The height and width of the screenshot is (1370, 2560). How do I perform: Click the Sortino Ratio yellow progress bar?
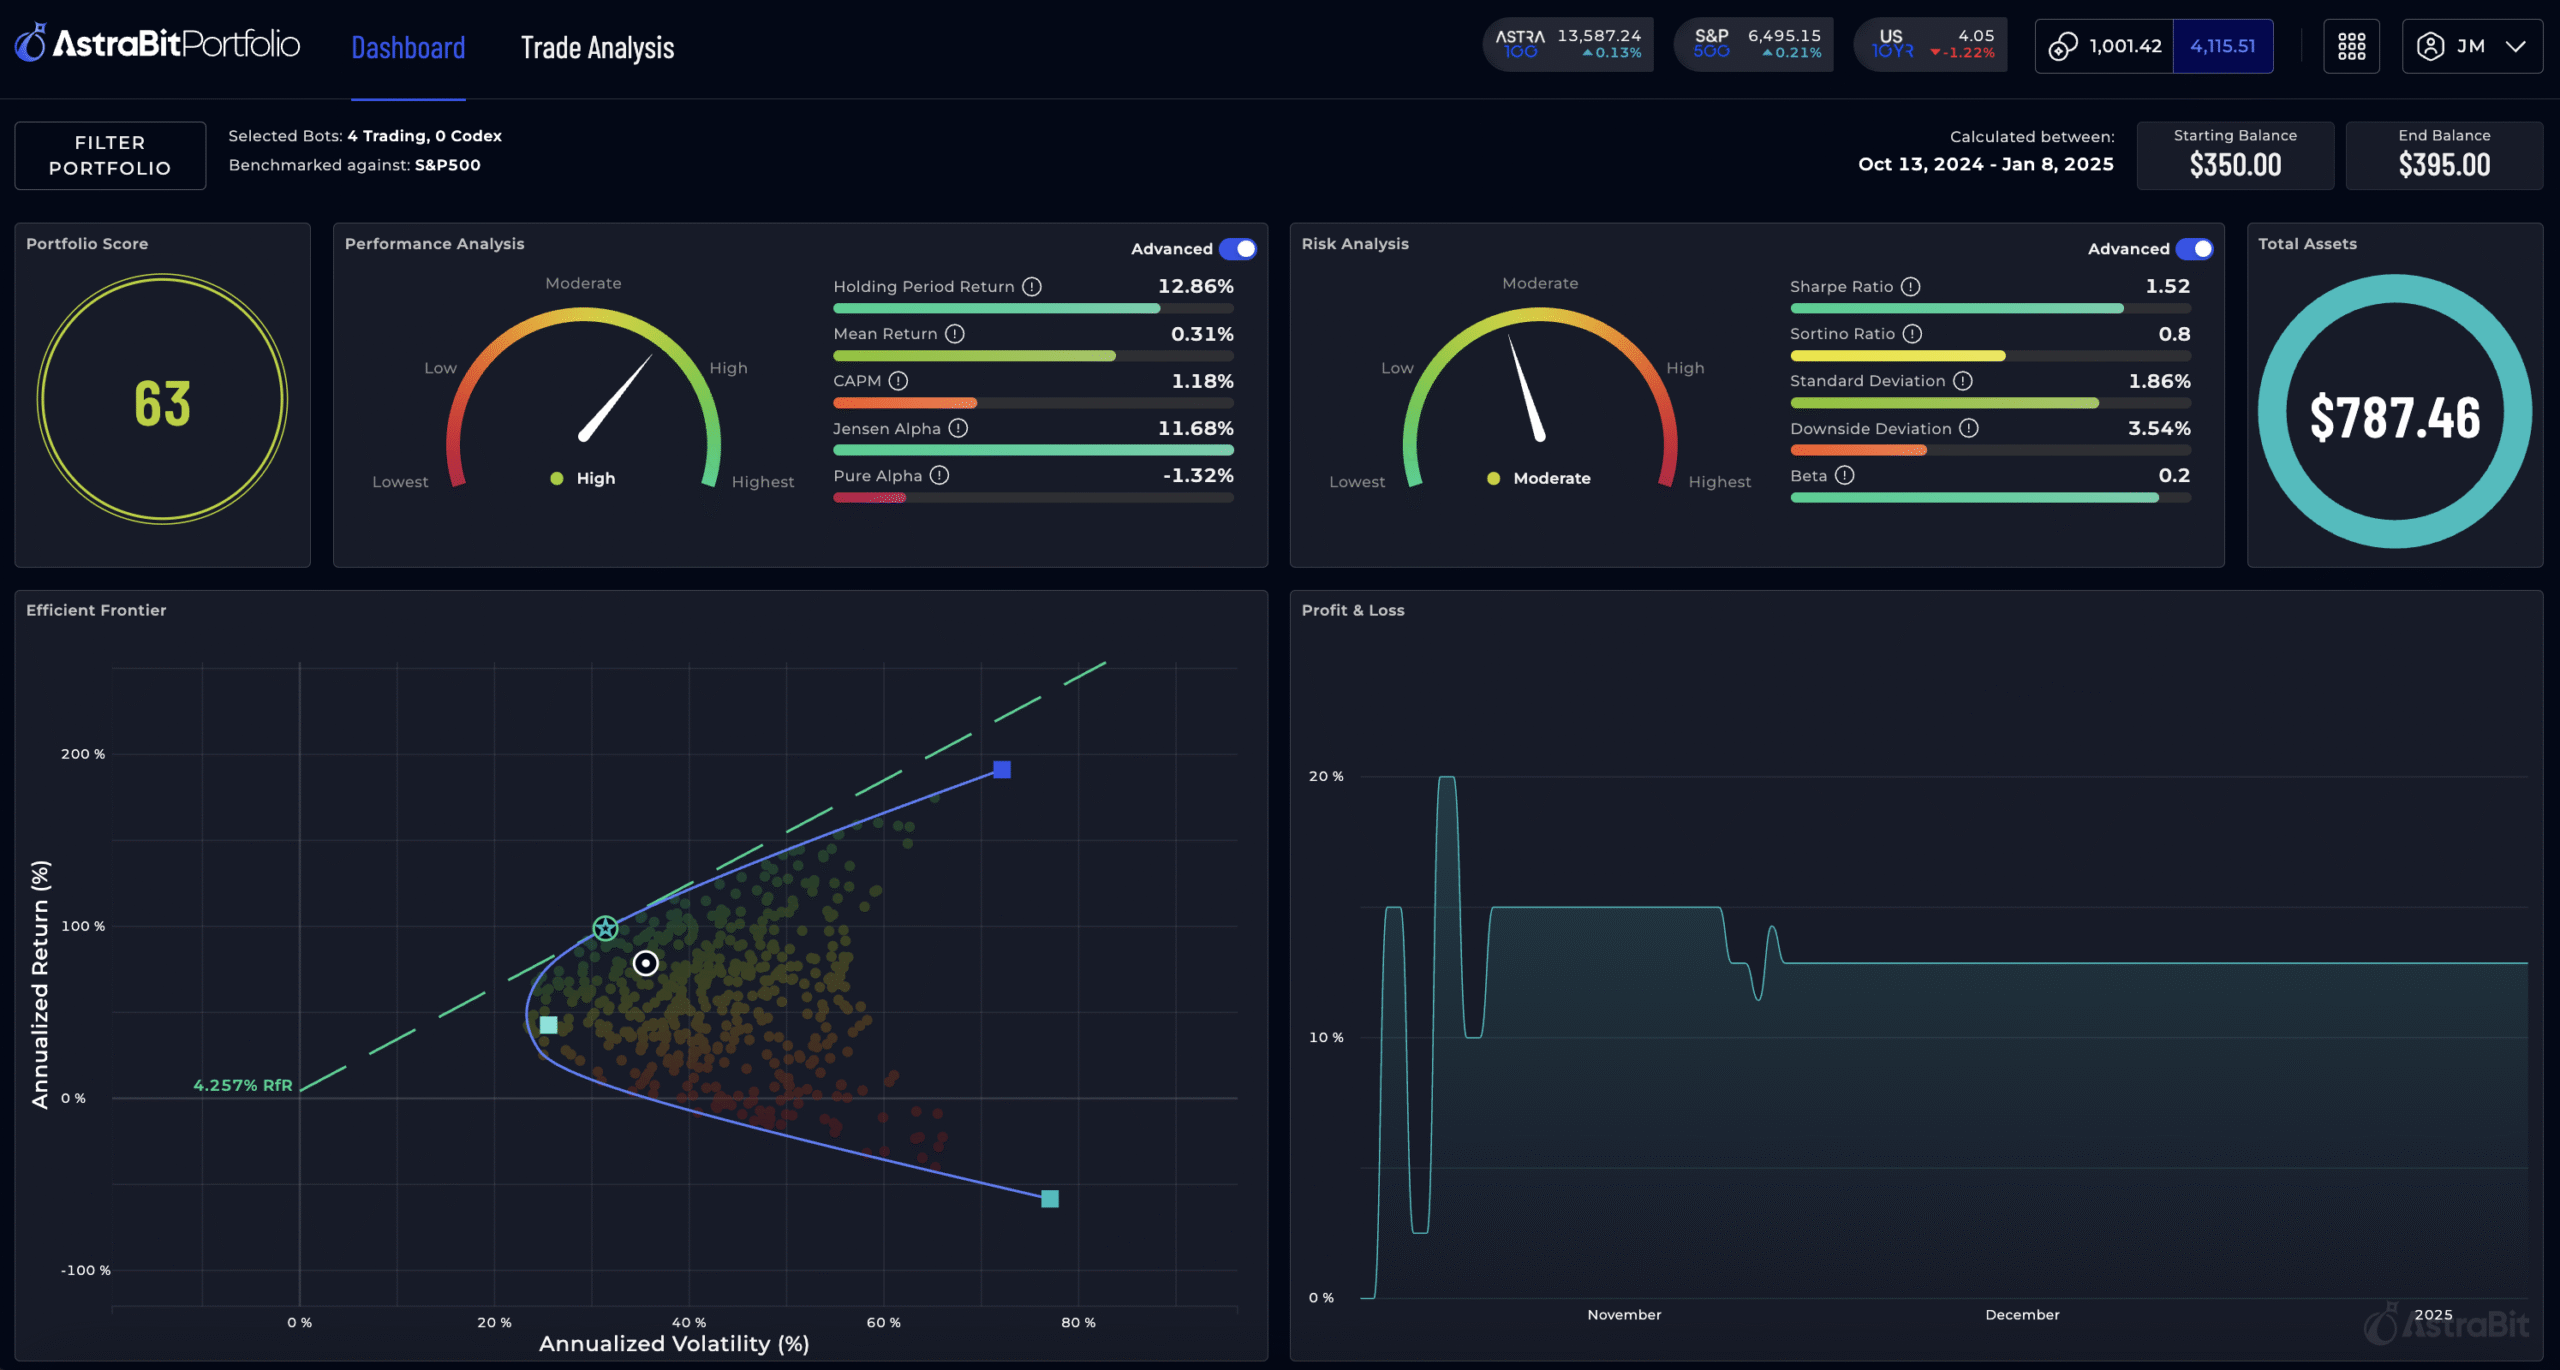(x=1897, y=356)
